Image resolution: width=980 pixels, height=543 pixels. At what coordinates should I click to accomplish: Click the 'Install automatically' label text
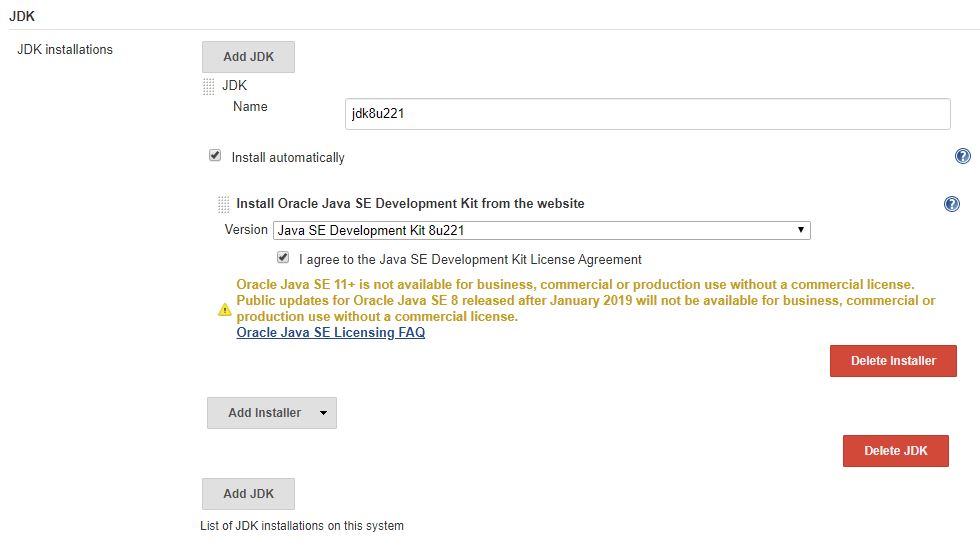coord(288,157)
